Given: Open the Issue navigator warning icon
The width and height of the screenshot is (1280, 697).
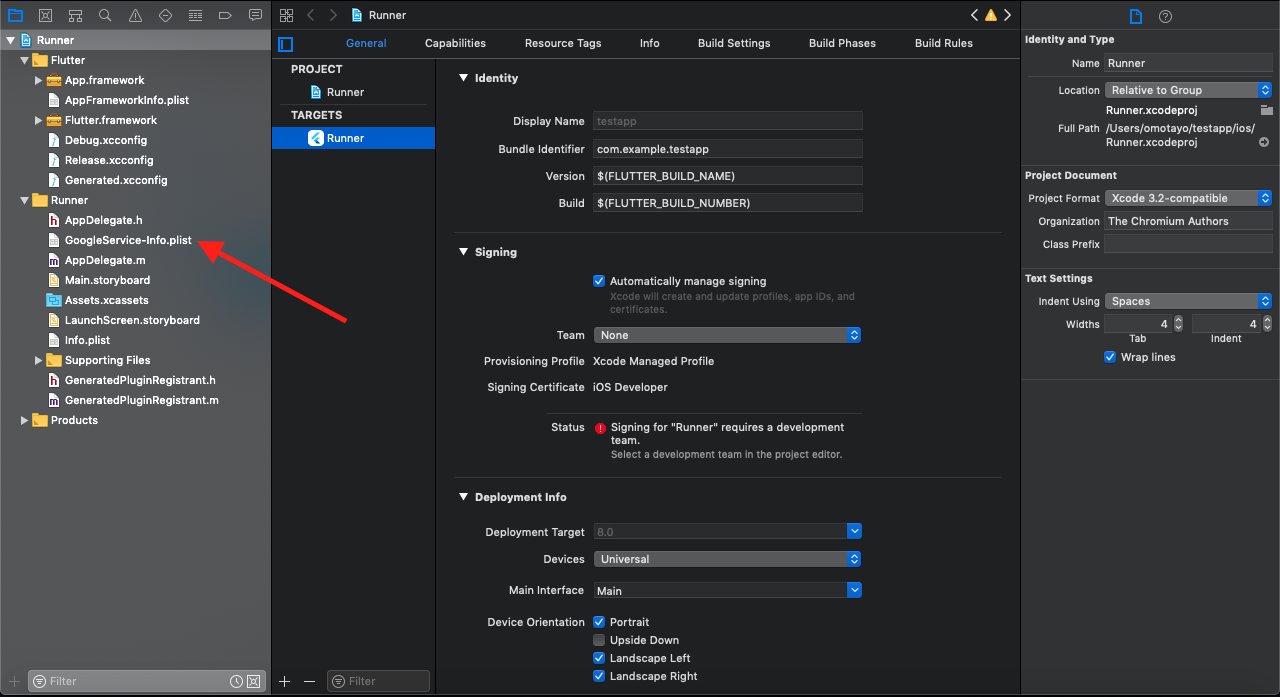Looking at the screenshot, I should pyautogui.click(x=135, y=15).
